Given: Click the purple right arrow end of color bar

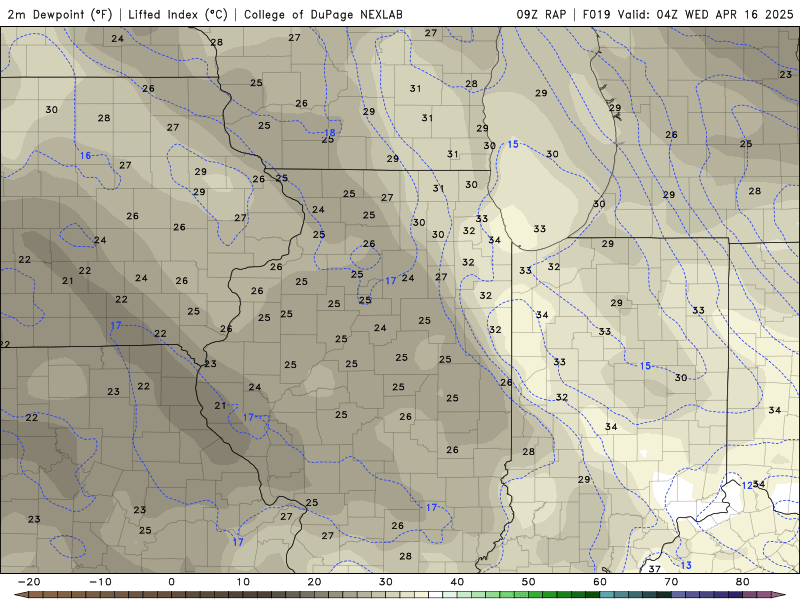Looking at the screenshot, I should (x=780, y=595).
